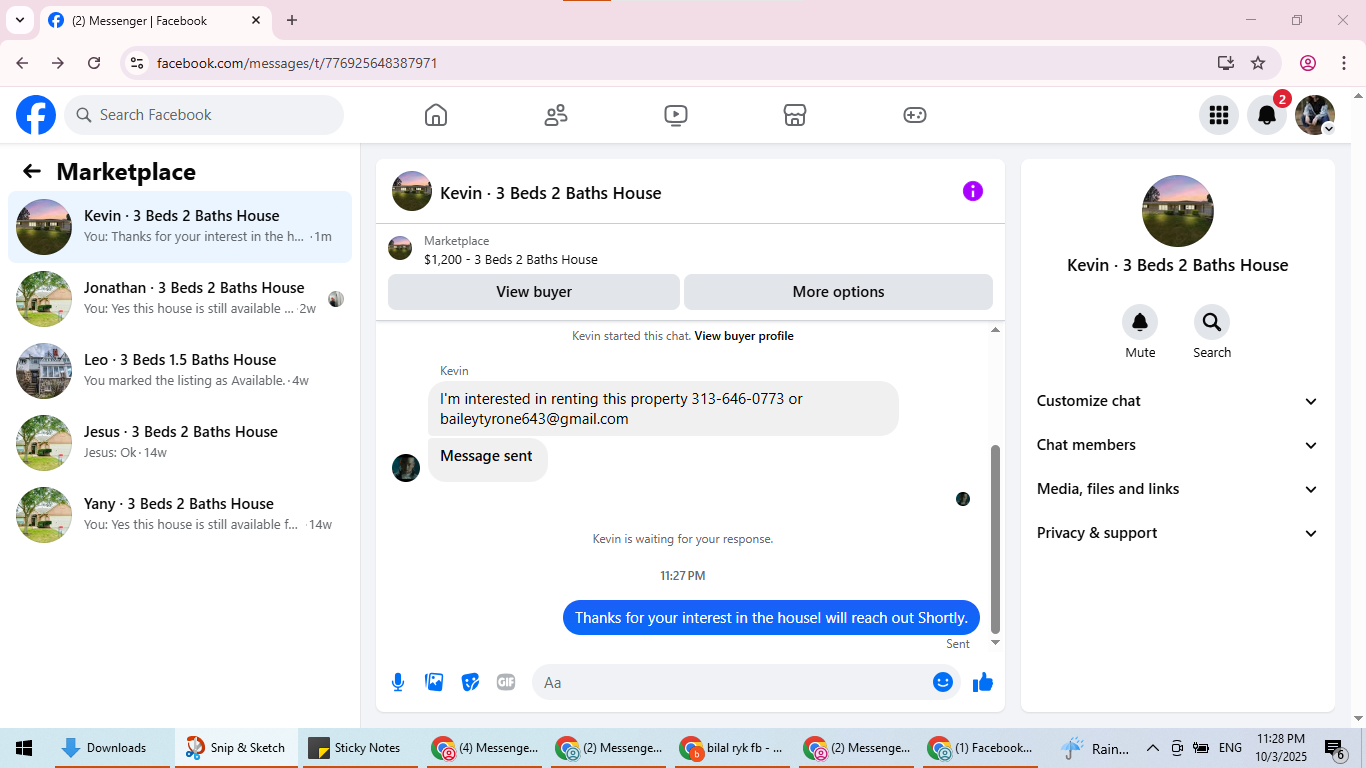Click the back arrow beside Marketplace
This screenshot has width=1366, height=768.
pyautogui.click(x=32, y=171)
